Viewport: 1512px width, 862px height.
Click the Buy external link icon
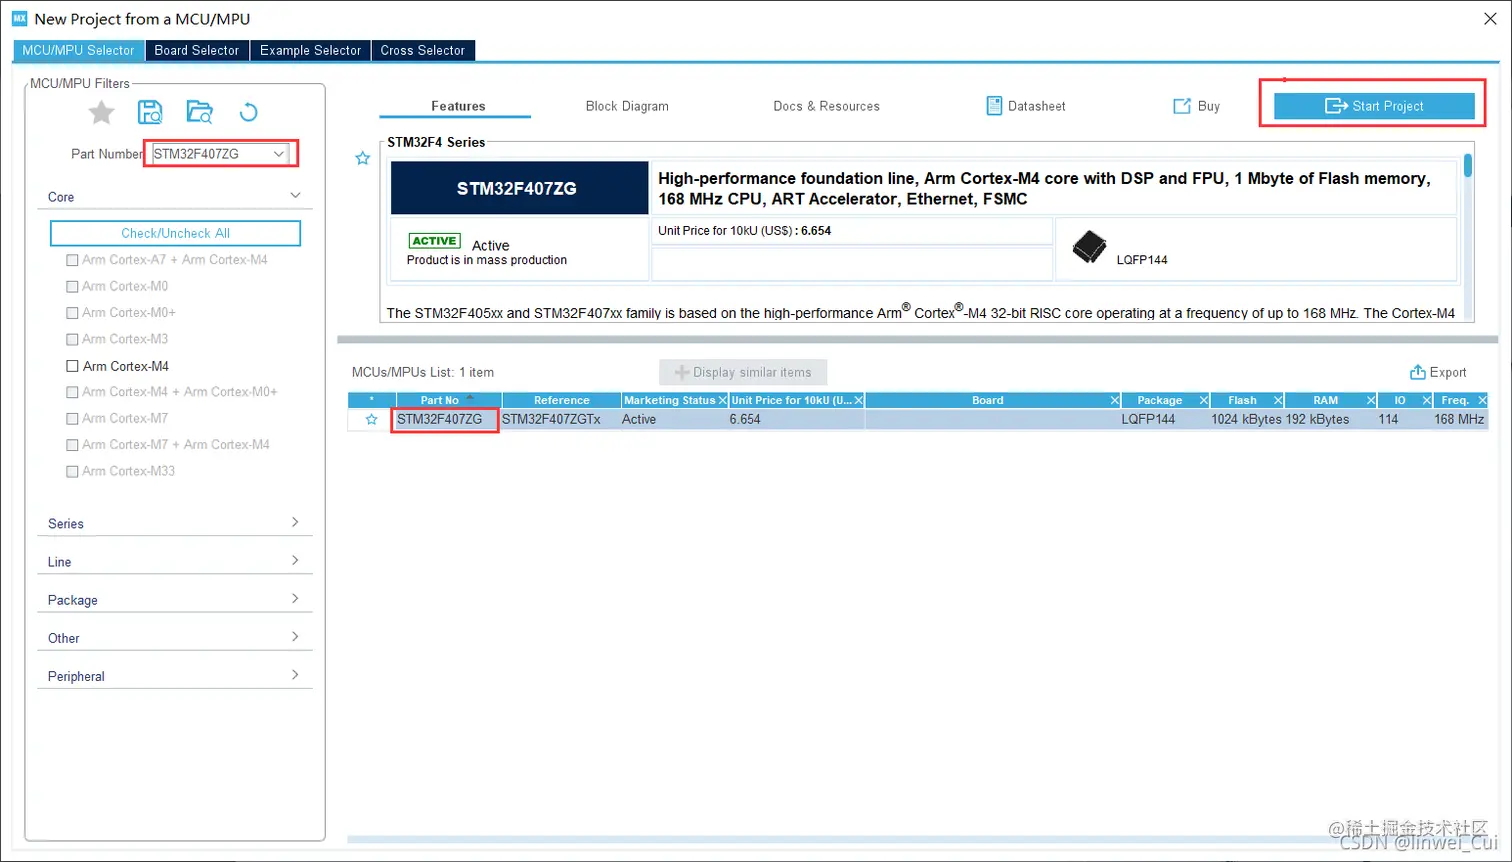[x=1182, y=106]
